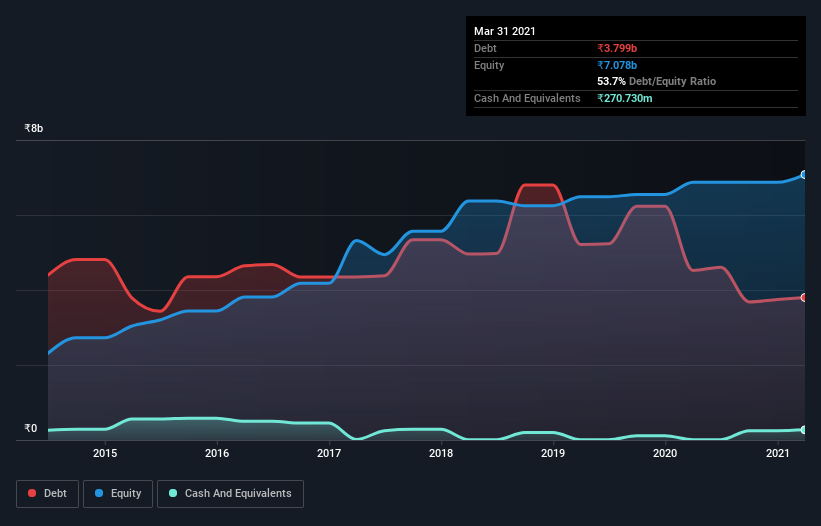
Task: Toggle Cash And Equivalents legend button
Action: 230,494
